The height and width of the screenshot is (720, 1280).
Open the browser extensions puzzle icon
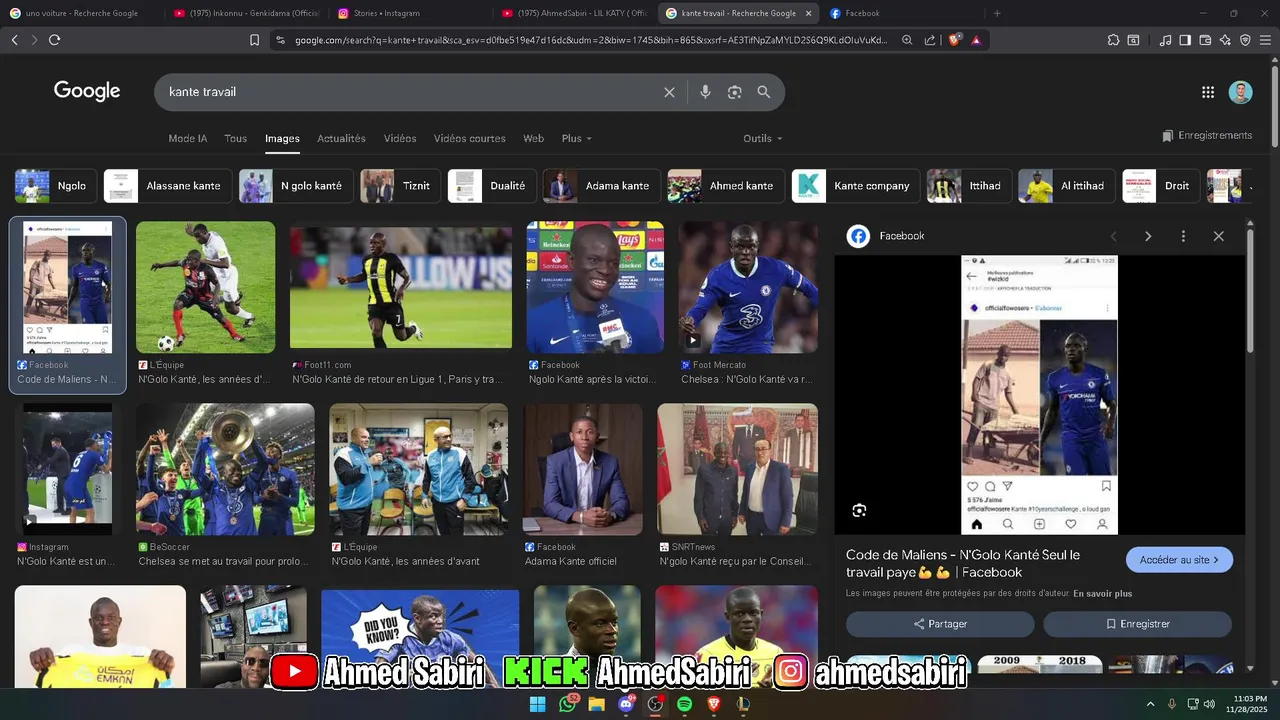[1113, 40]
